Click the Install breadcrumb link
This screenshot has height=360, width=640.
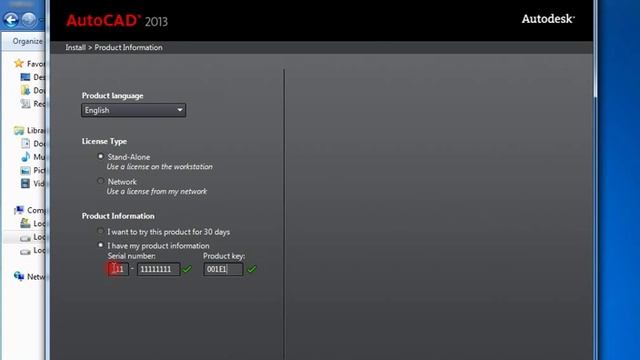click(x=76, y=47)
